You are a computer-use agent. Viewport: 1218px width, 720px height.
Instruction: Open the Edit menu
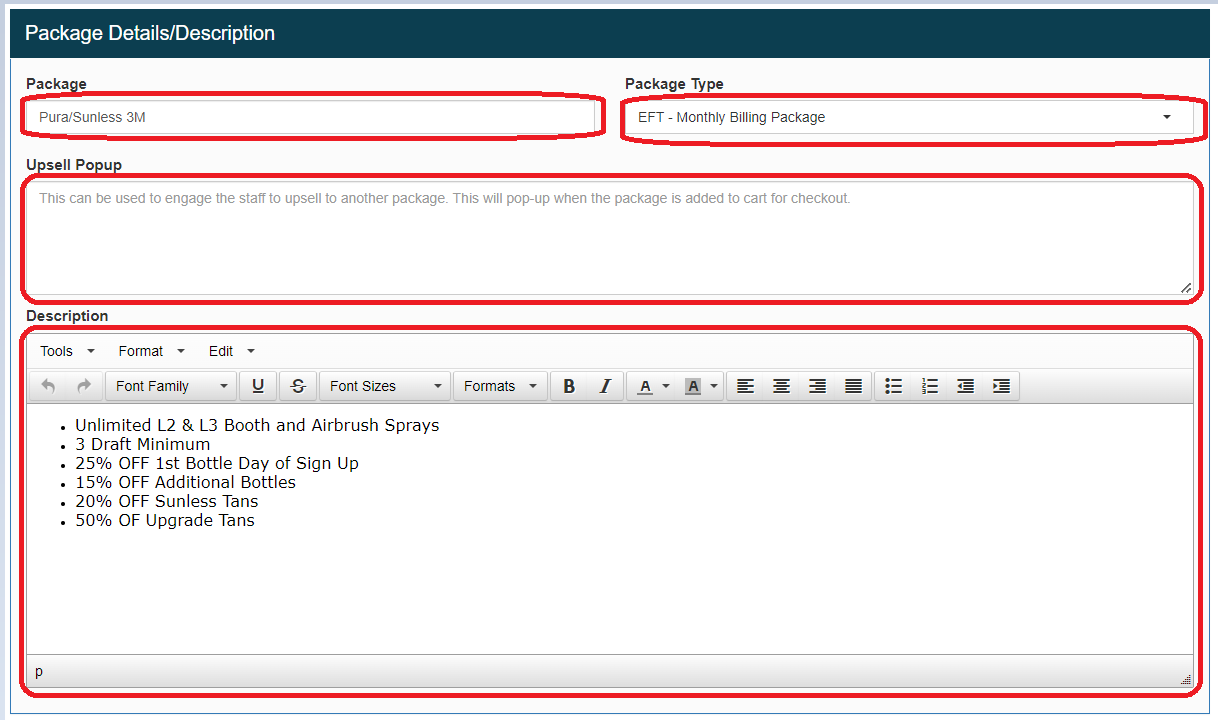point(232,351)
